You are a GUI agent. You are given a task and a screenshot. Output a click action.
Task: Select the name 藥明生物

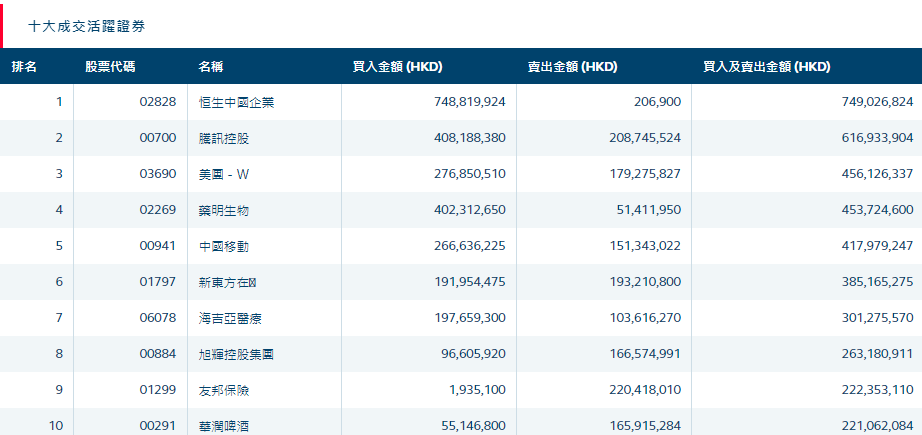(224, 210)
